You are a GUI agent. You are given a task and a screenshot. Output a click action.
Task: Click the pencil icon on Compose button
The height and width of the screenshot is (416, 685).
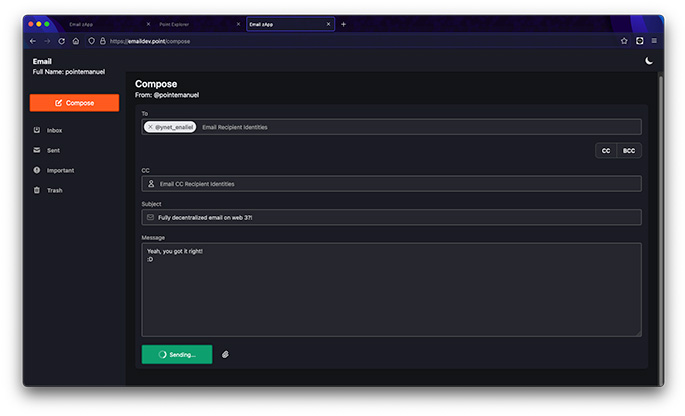coord(59,103)
